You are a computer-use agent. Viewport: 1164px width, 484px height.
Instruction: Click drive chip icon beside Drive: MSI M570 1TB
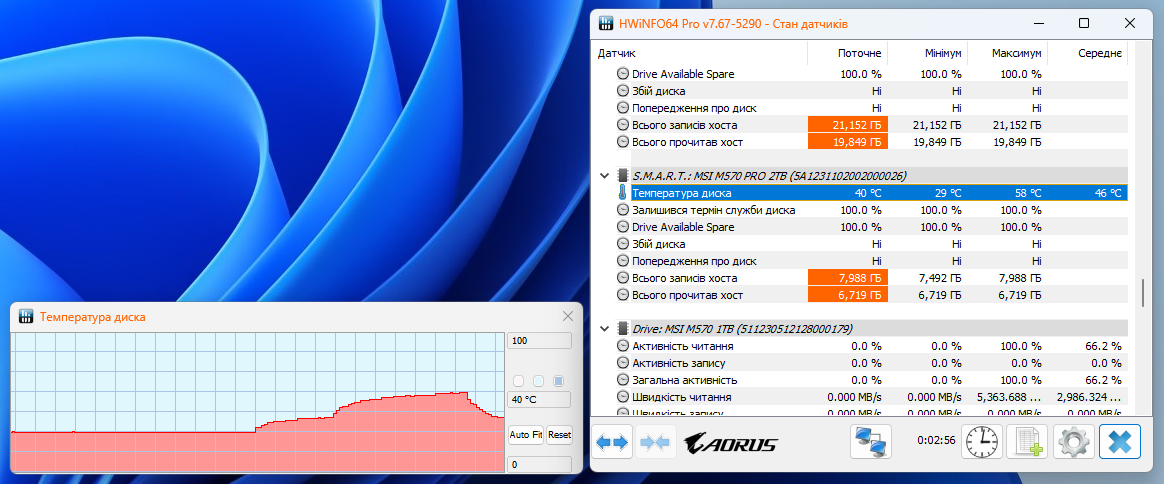(x=622, y=328)
